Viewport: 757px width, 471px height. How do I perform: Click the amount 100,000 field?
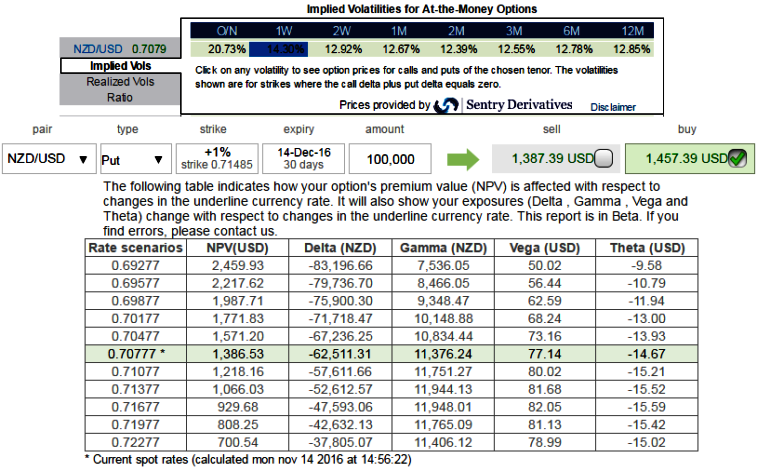[390, 159]
